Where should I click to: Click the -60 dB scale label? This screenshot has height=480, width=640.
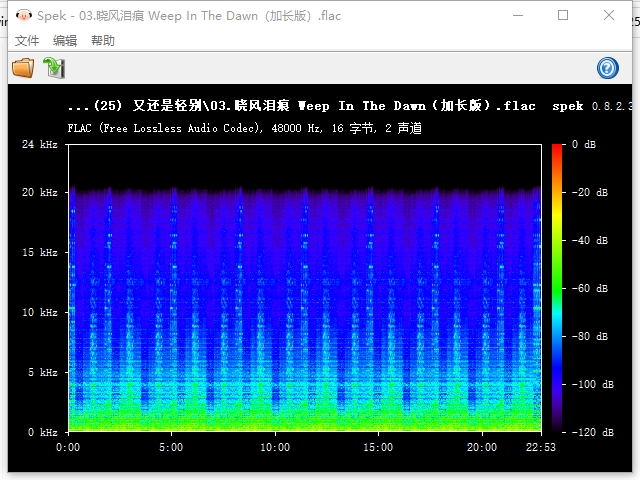point(590,288)
